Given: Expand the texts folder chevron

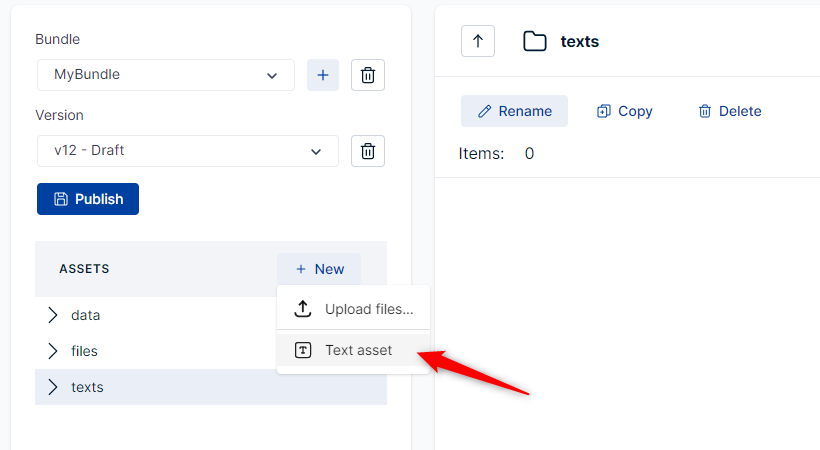Looking at the screenshot, I should pyautogui.click(x=53, y=387).
